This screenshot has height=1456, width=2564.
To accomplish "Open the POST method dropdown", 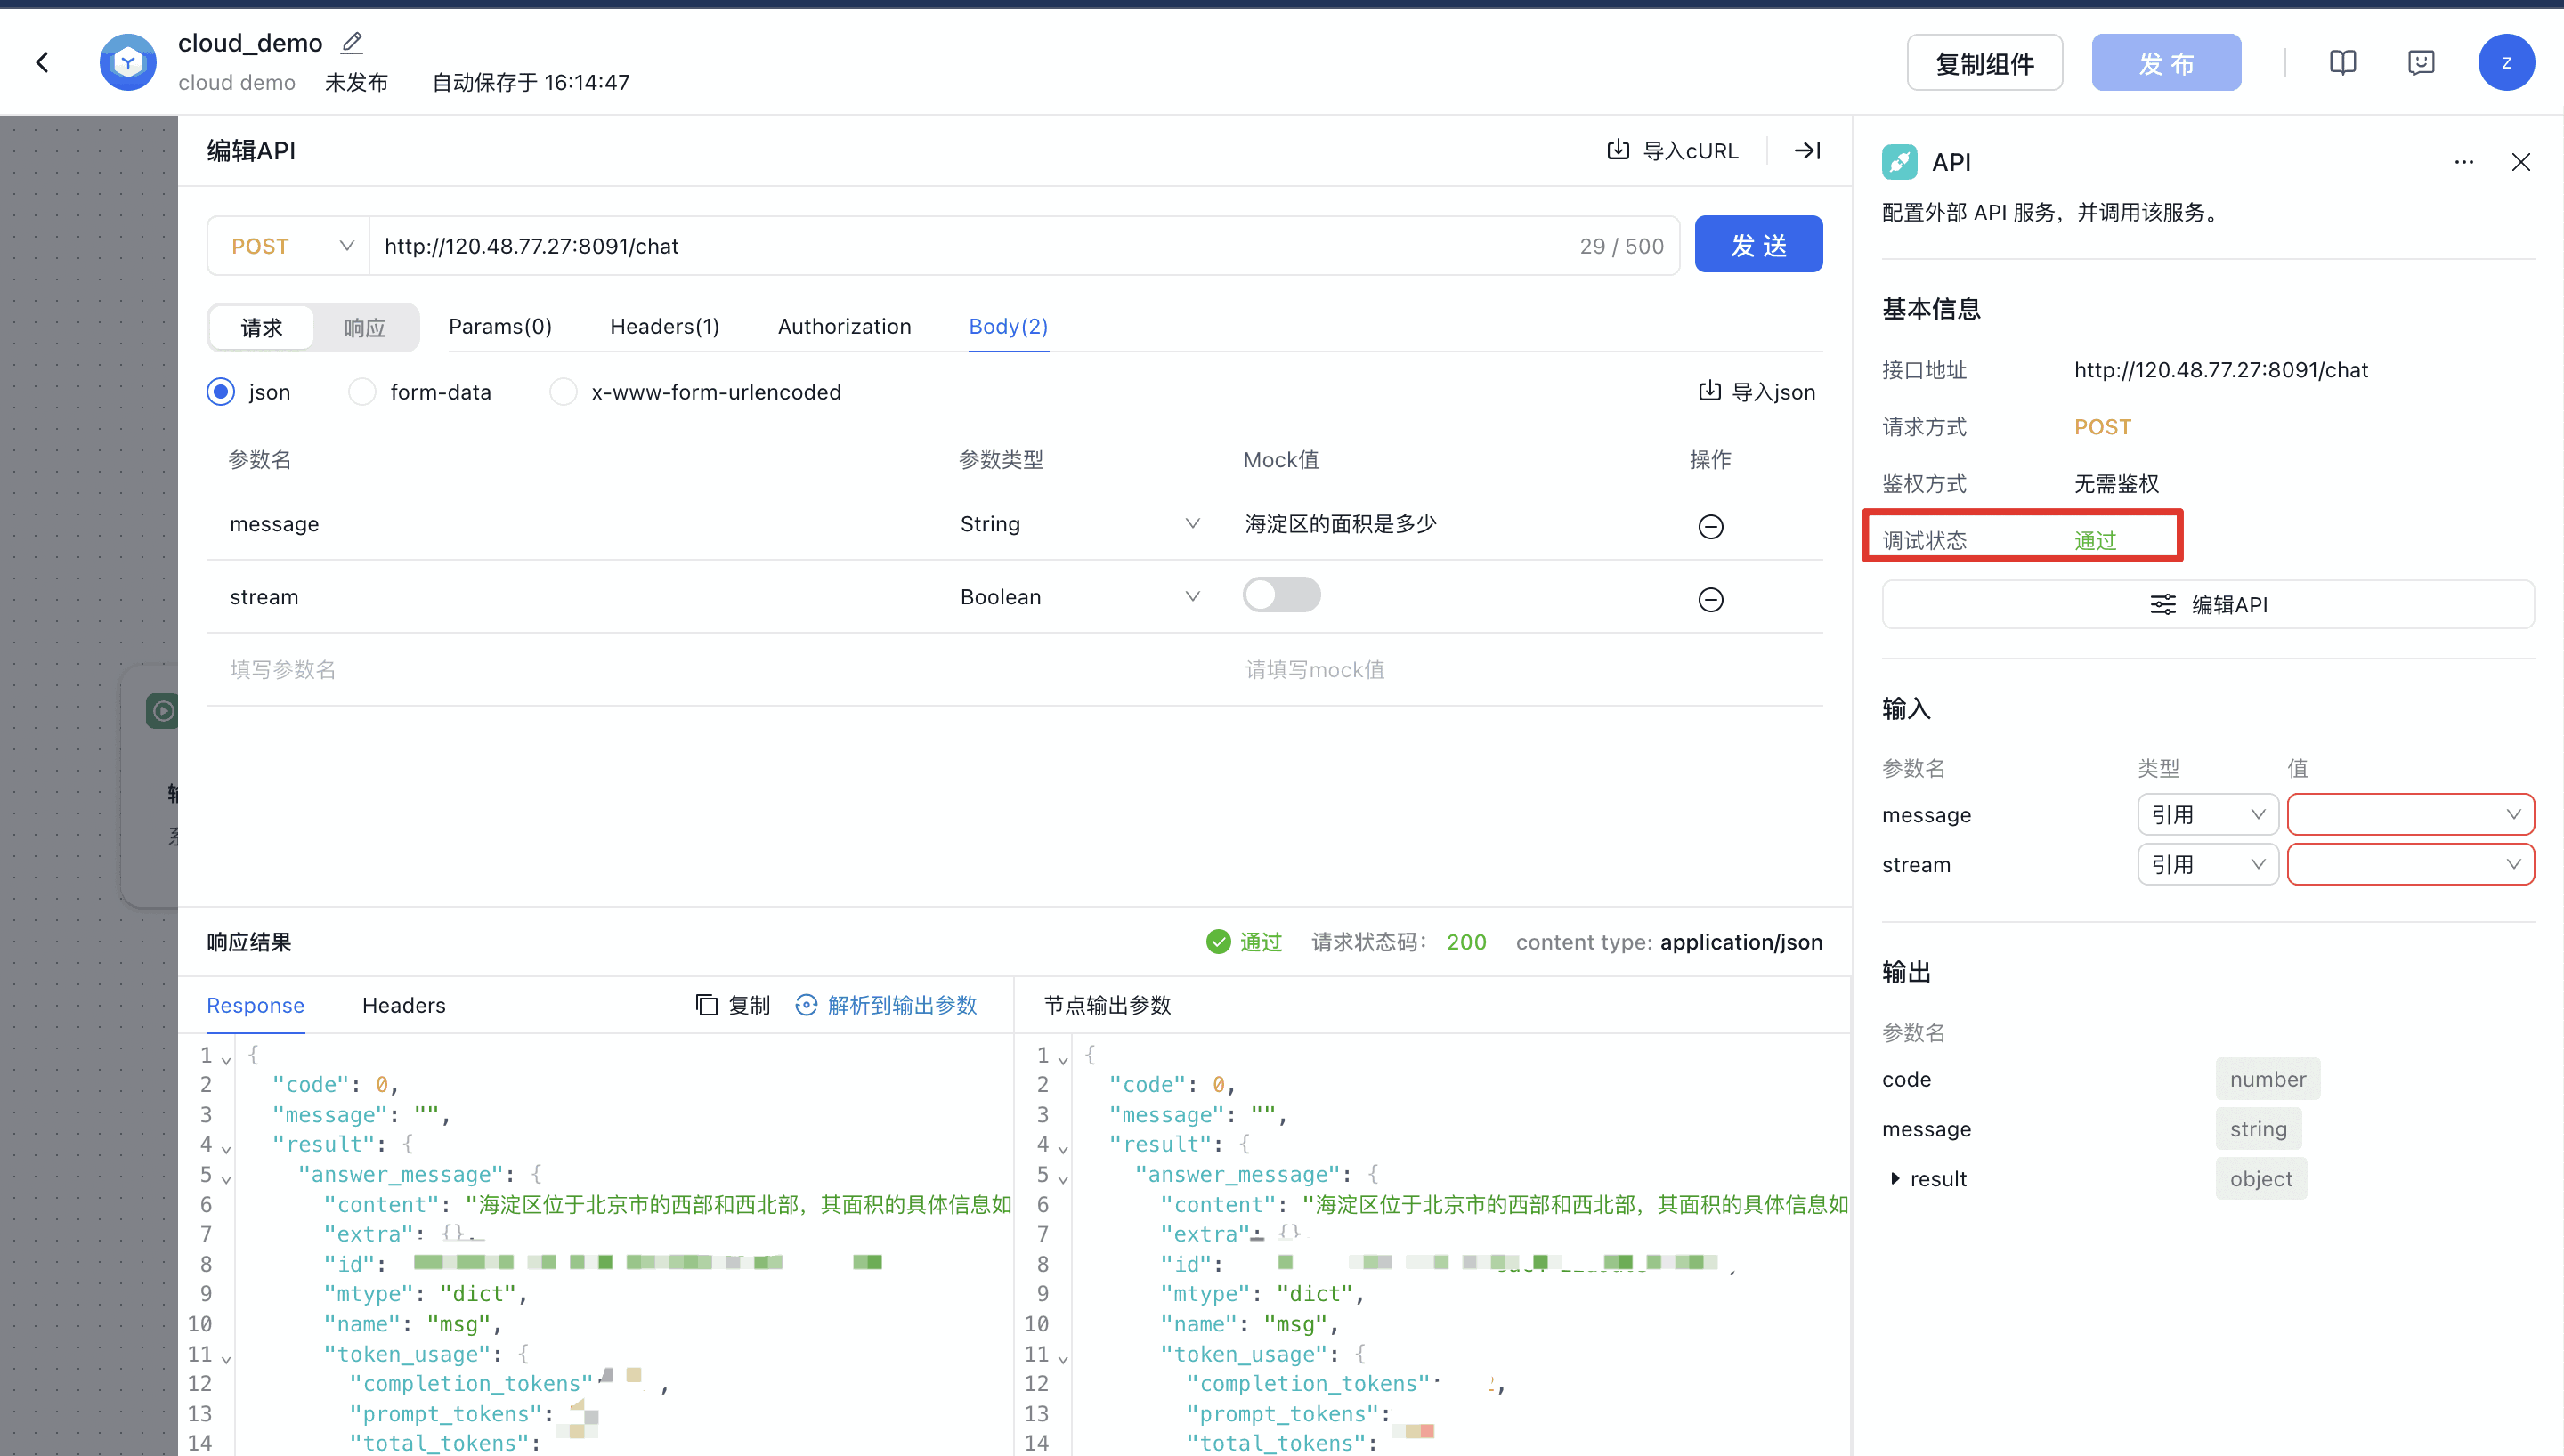I will pos(289,246).
